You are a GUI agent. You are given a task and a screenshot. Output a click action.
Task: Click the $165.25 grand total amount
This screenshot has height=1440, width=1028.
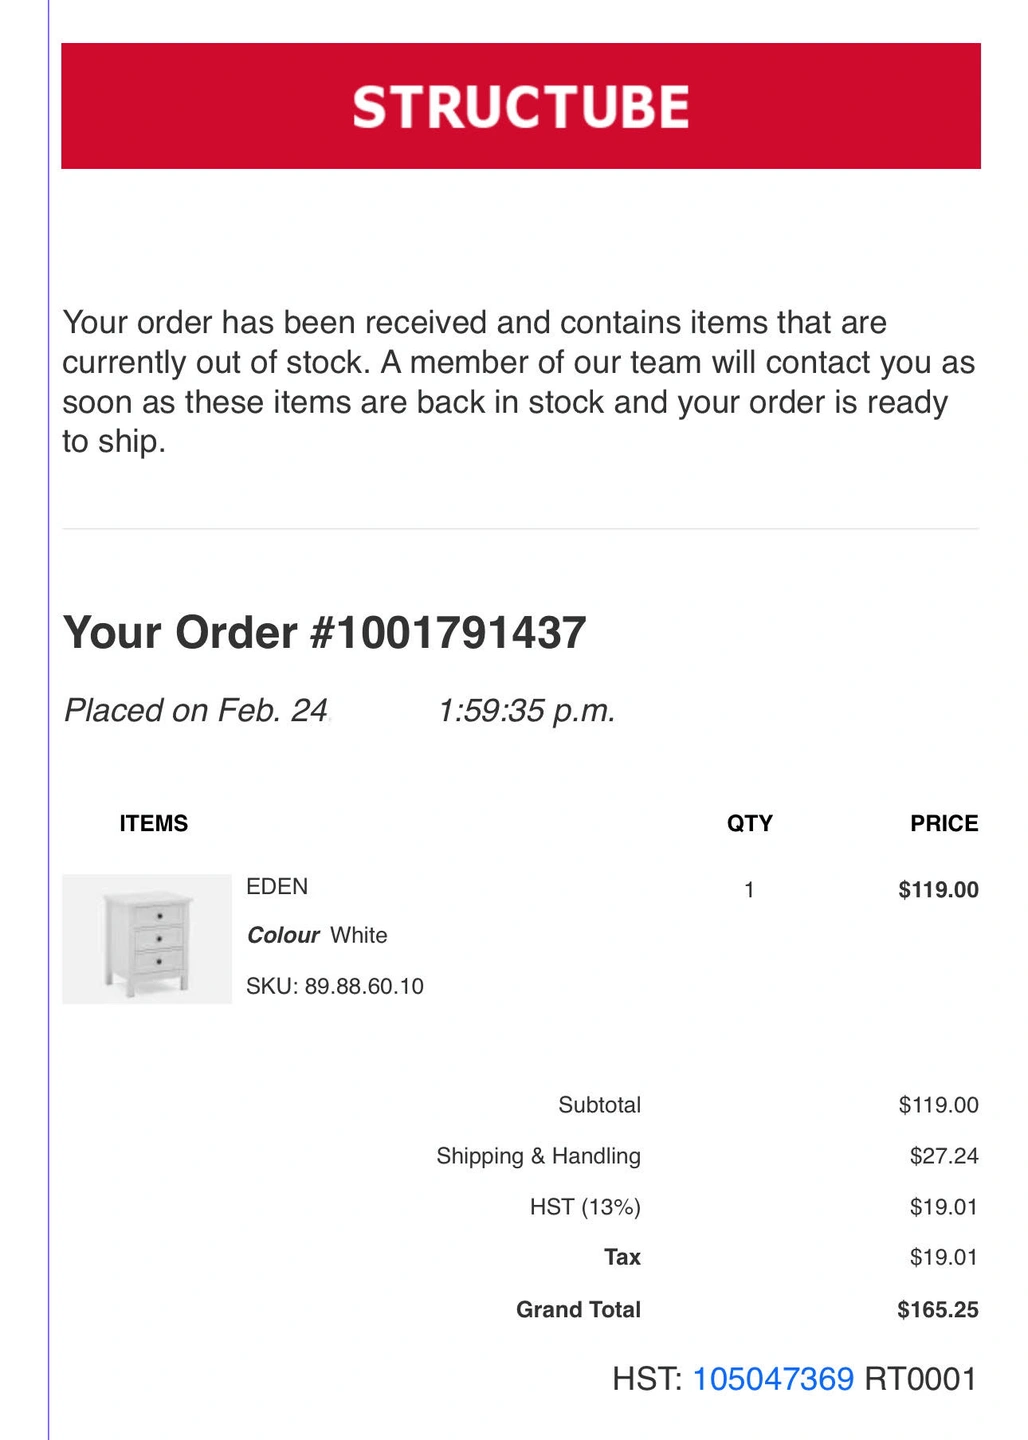[x=938, y=1310]
